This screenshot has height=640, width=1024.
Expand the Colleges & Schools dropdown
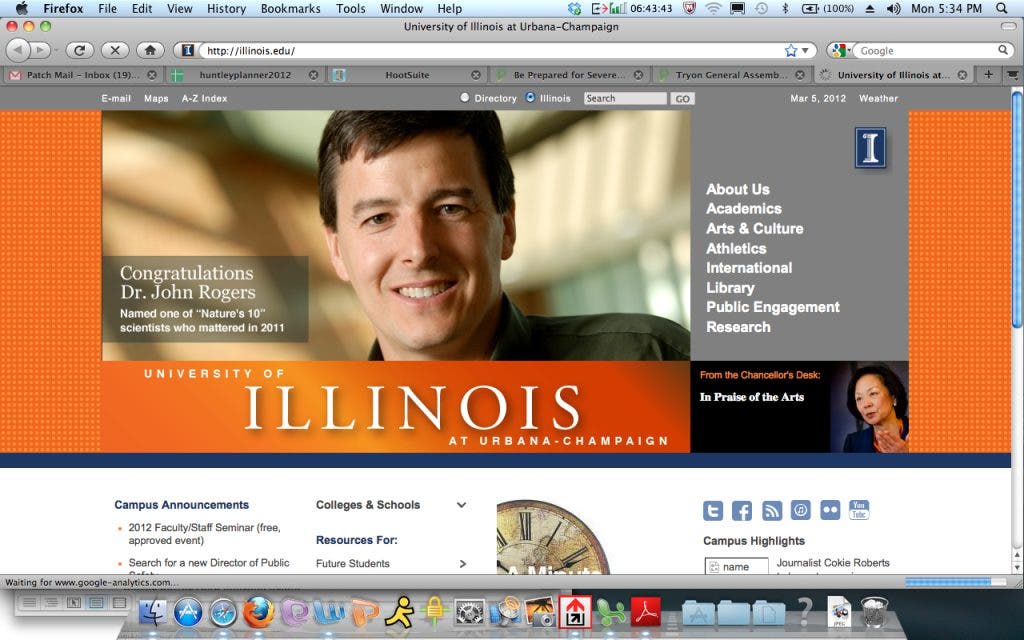(461, 505)
